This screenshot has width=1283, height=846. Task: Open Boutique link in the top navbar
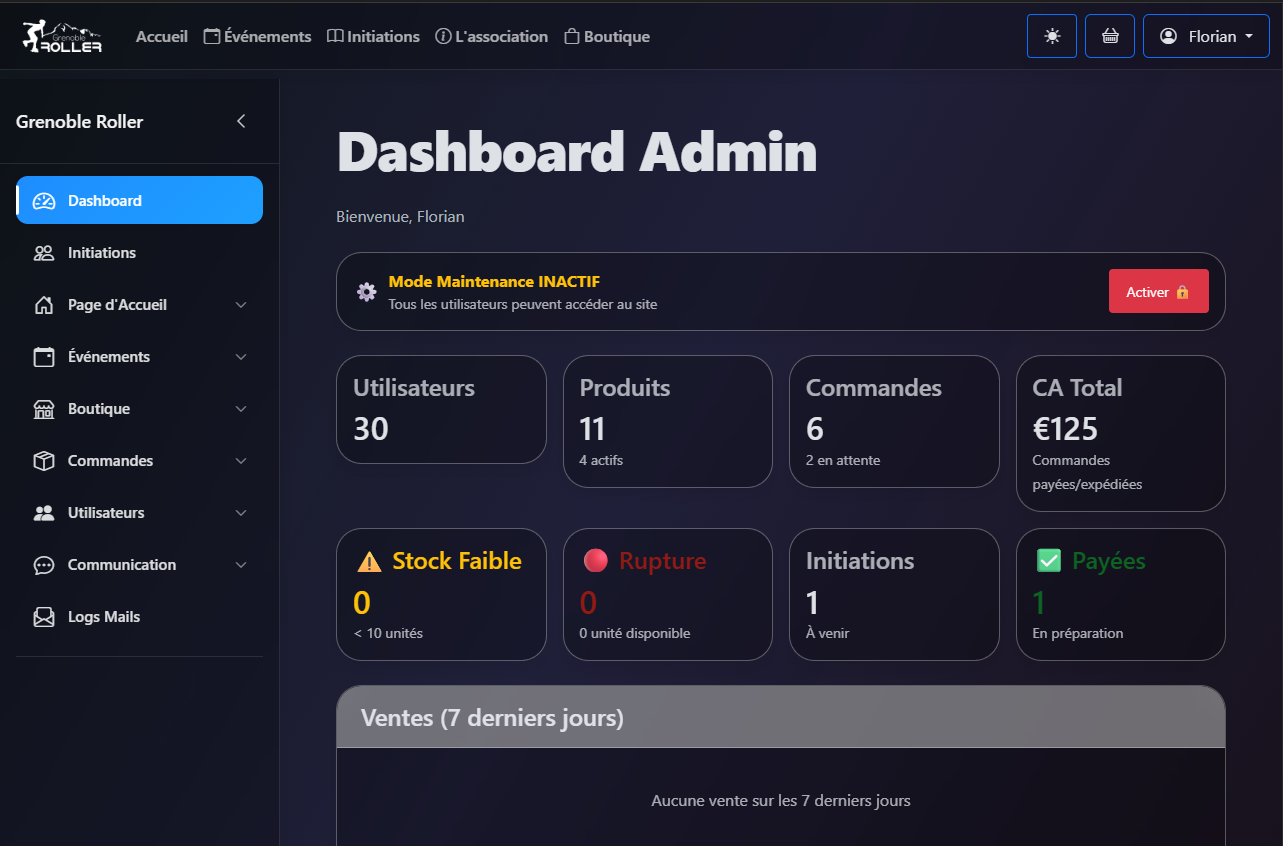[x=607, y=37]
